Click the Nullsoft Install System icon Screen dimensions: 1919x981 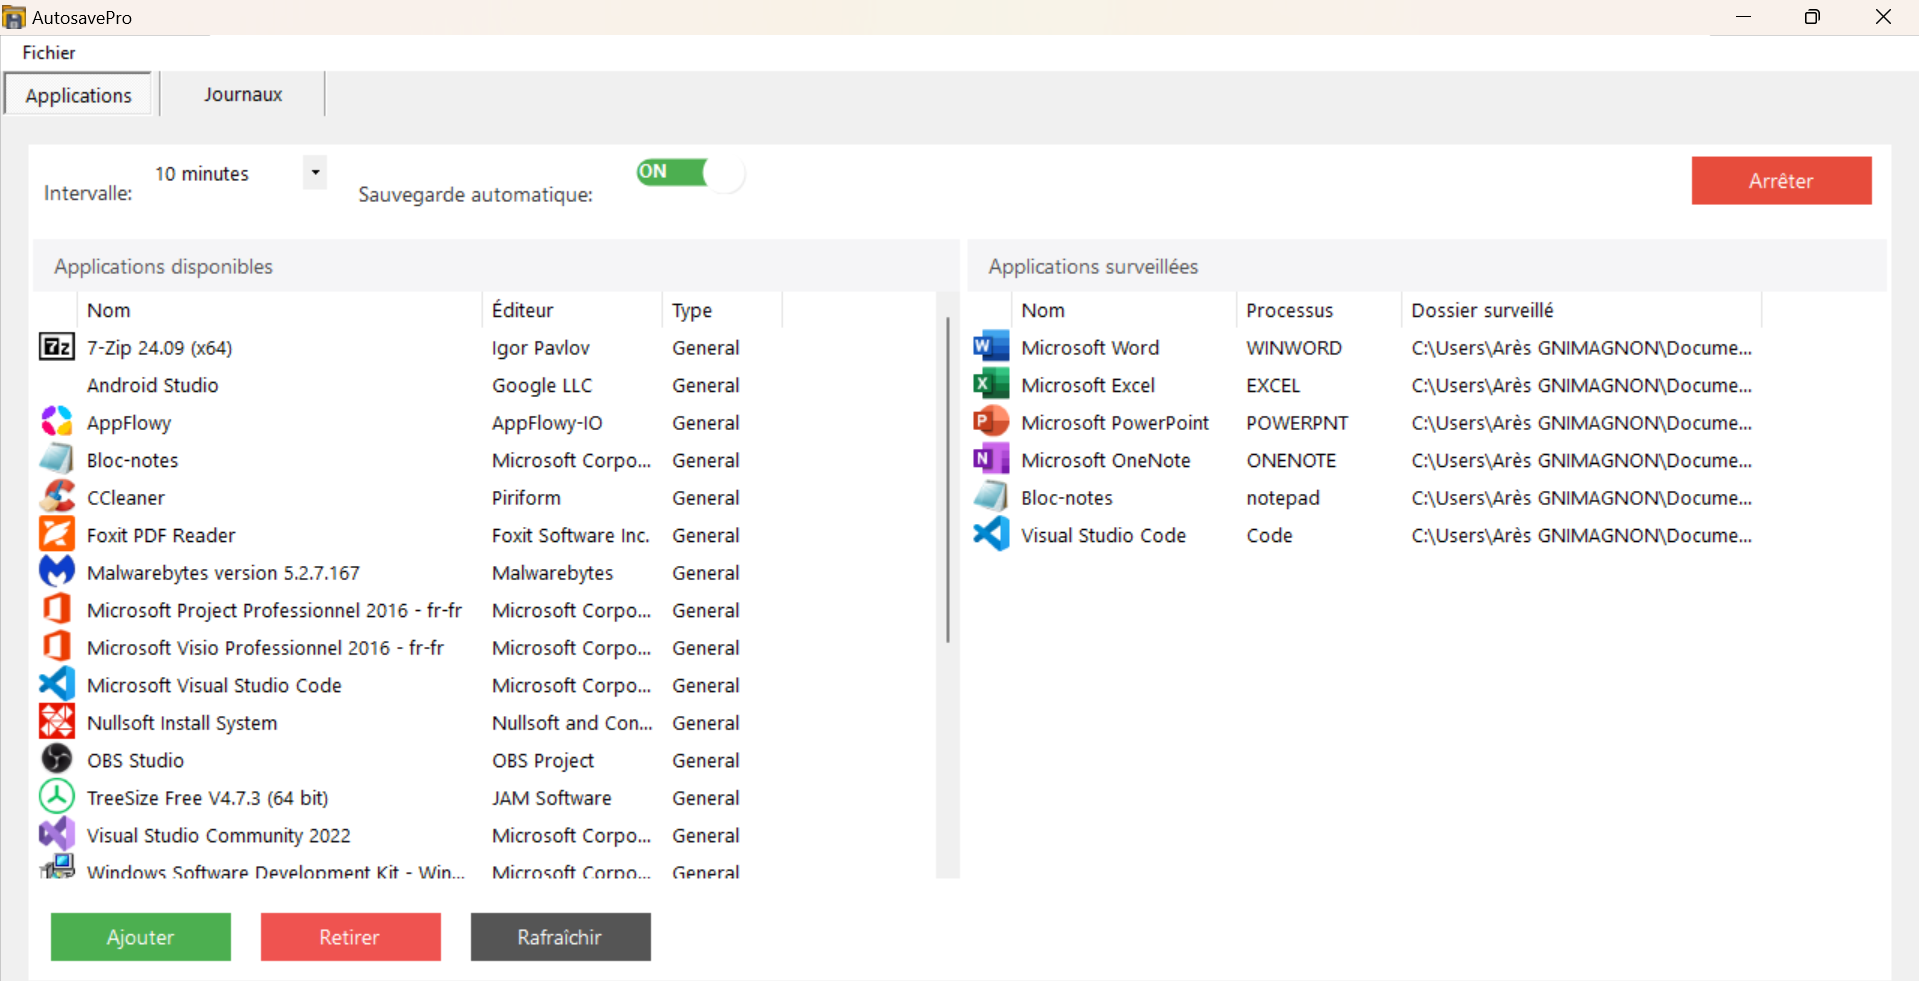[x=57, y=722]
